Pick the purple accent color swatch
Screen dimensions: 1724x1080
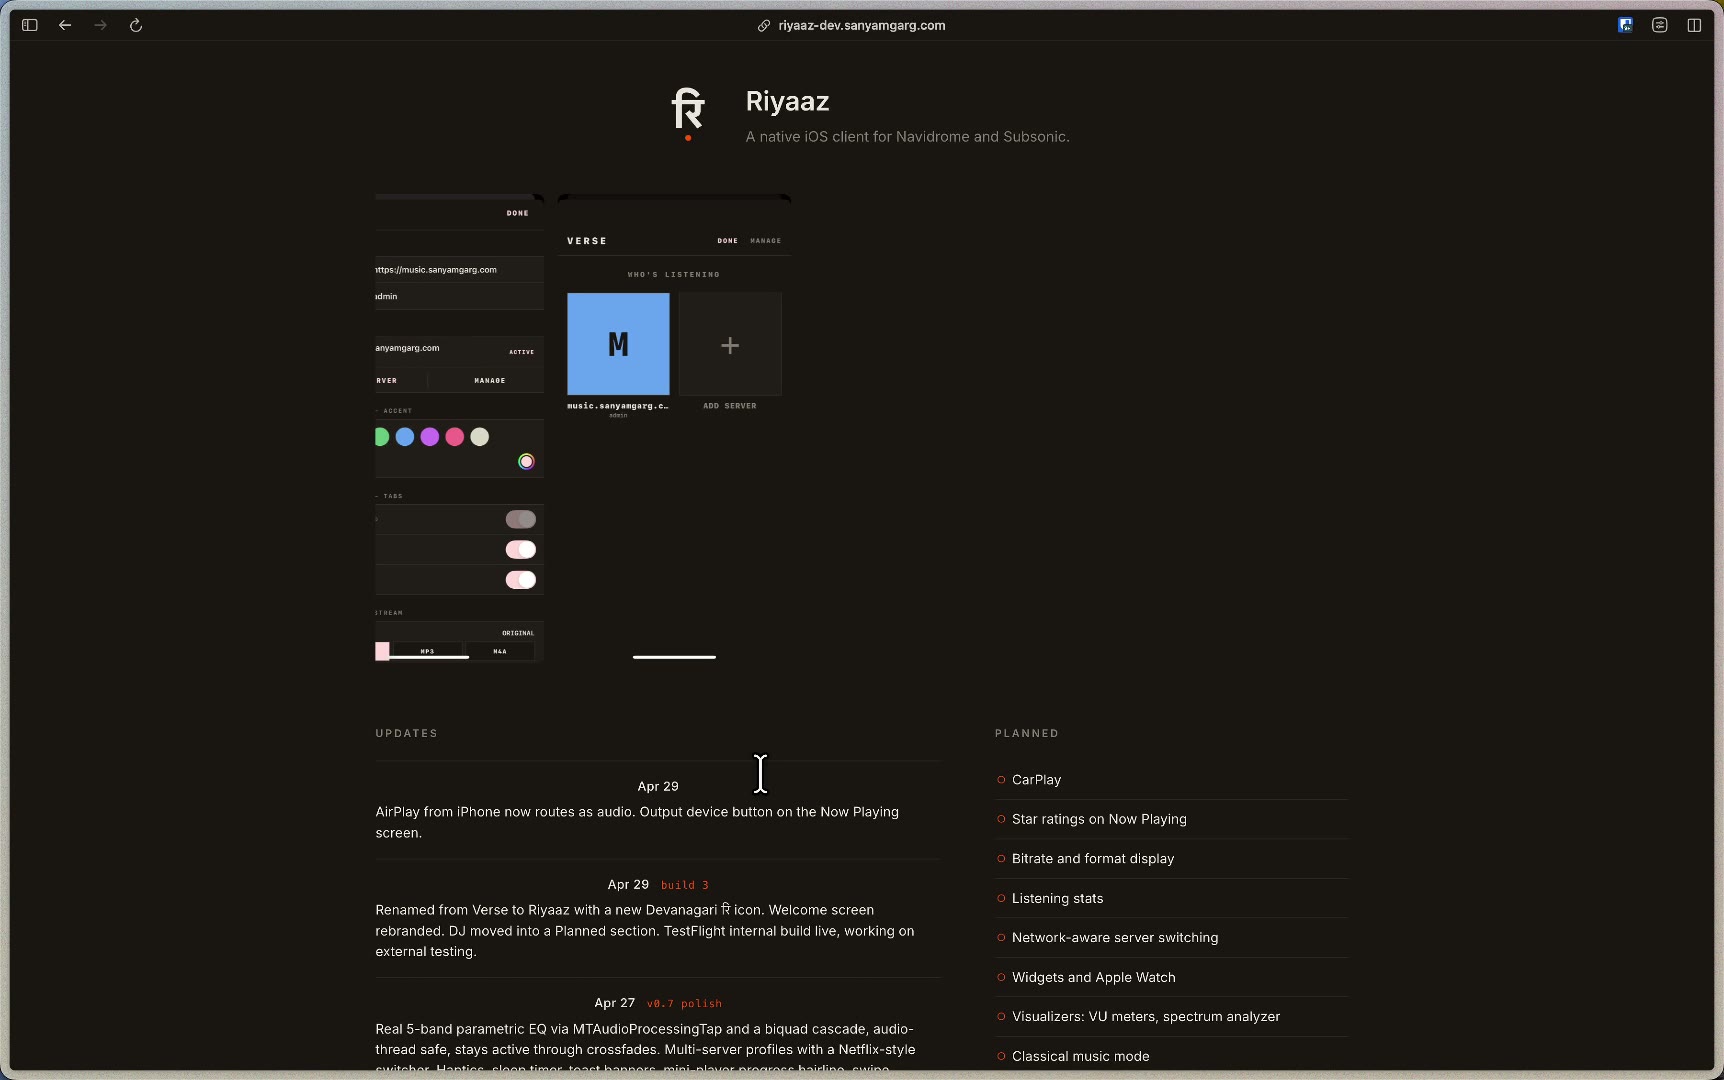(430, 437)
